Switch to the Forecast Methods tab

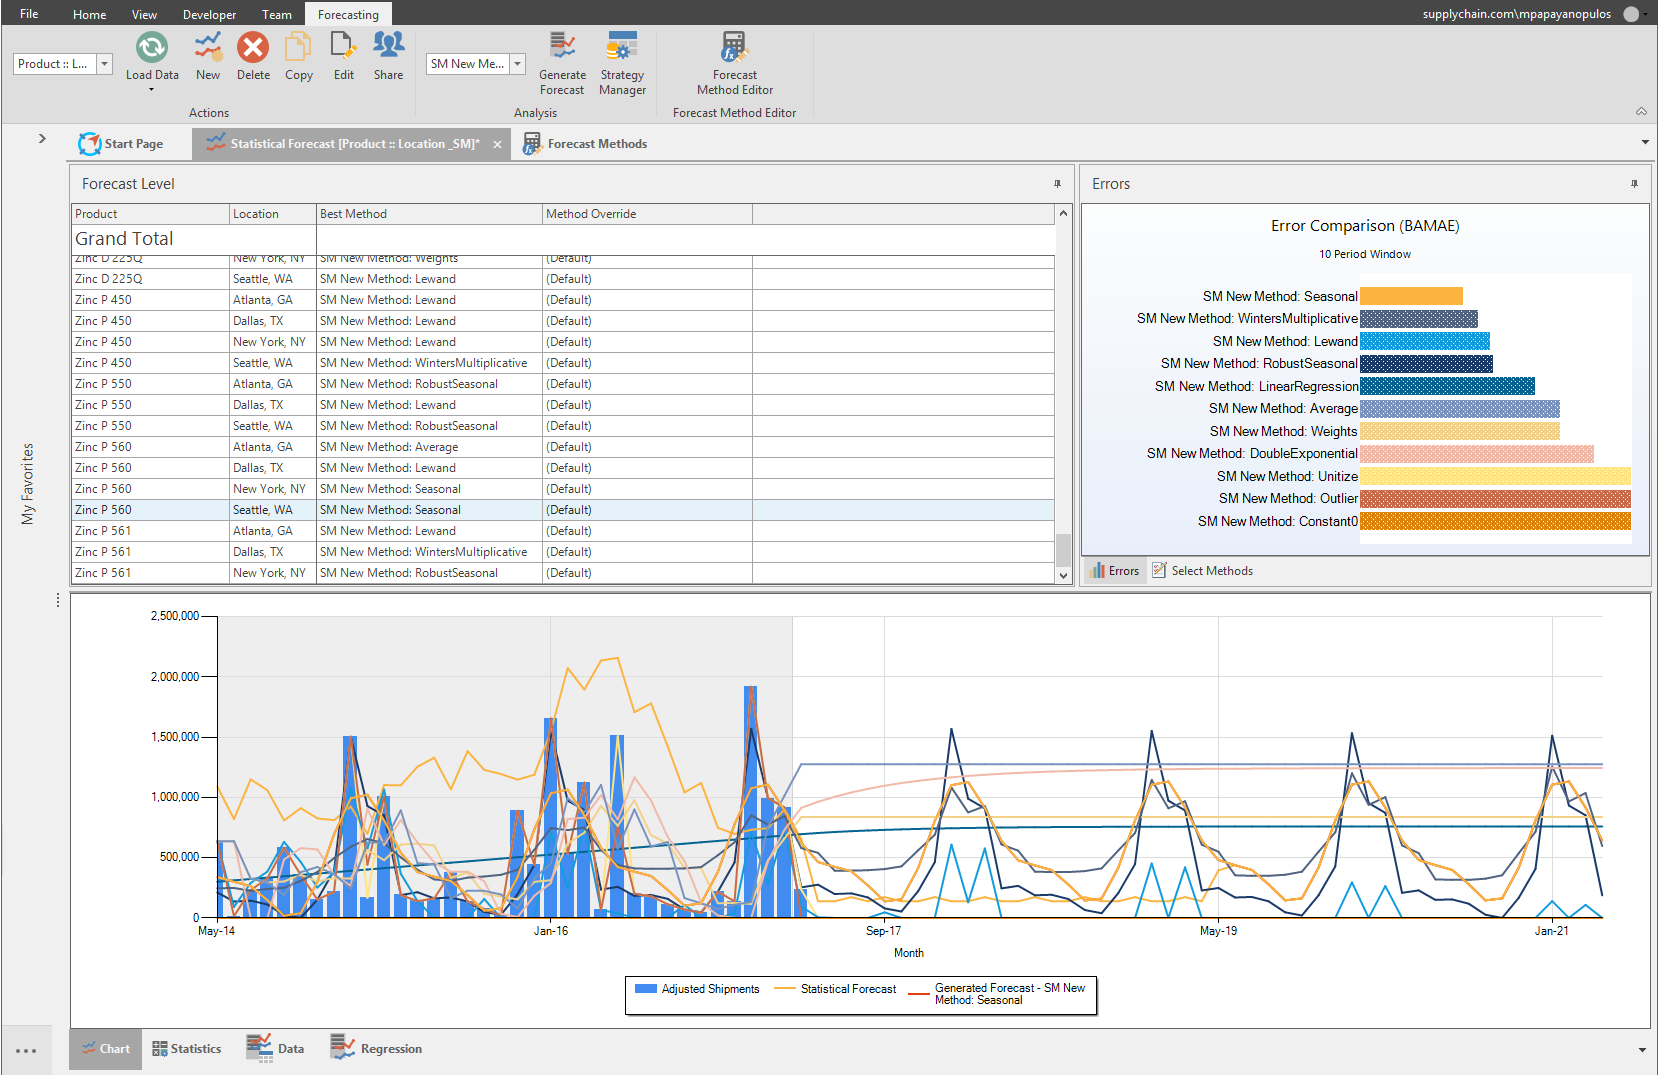pos(586,144)
